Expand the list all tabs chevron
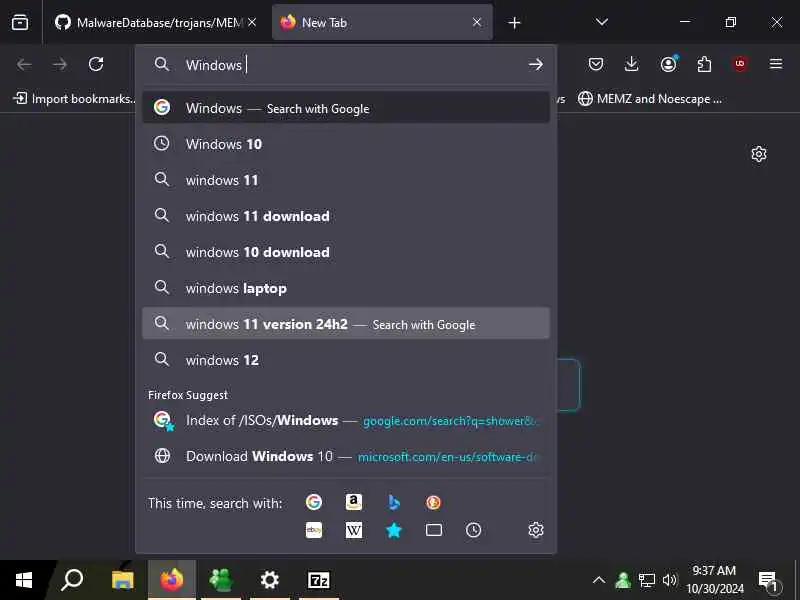The width and height of the screenshot is (800, 600). pyautogui.click(x=602, y=22)
